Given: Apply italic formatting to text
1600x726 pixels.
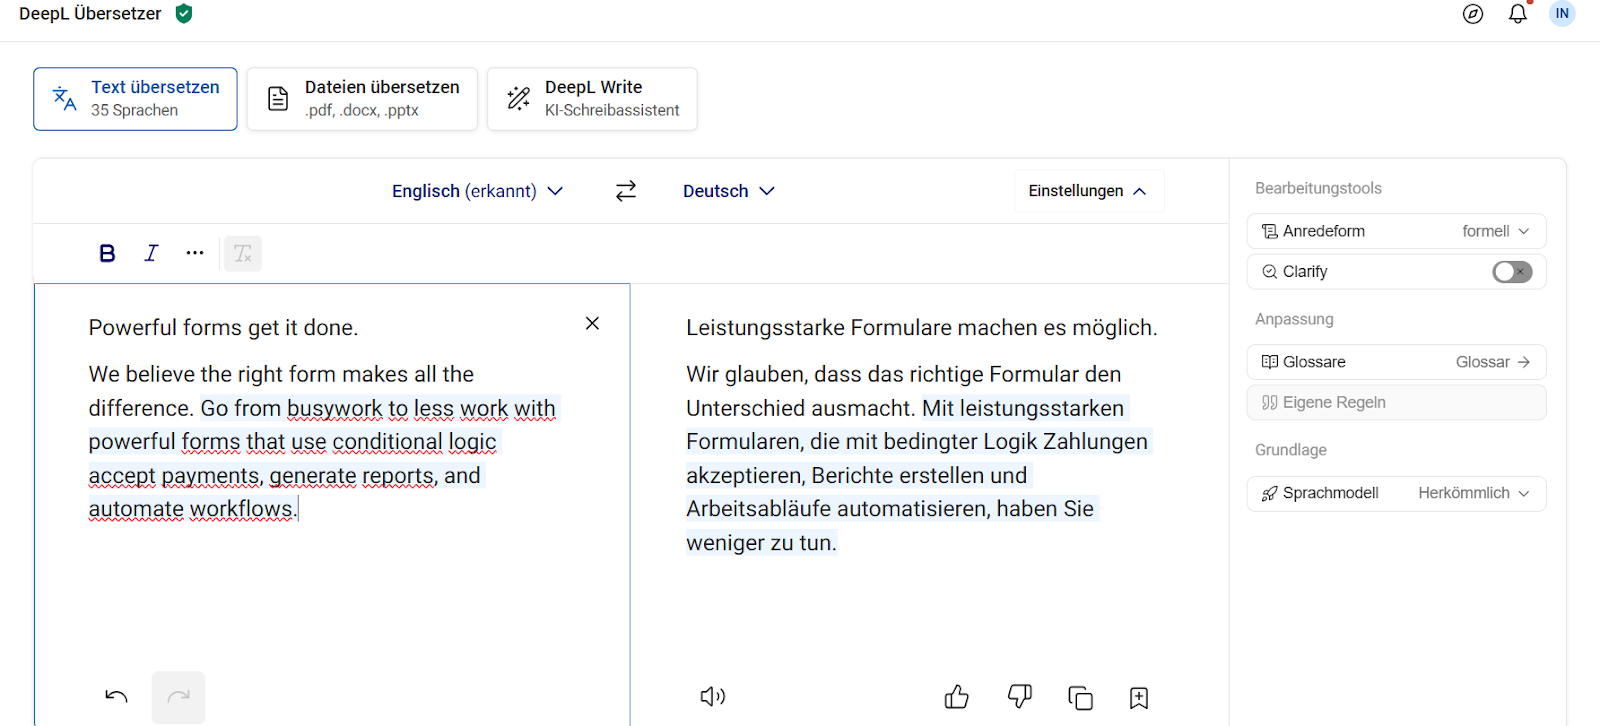Looking at the screenshot, I should [x=151, y=254].
